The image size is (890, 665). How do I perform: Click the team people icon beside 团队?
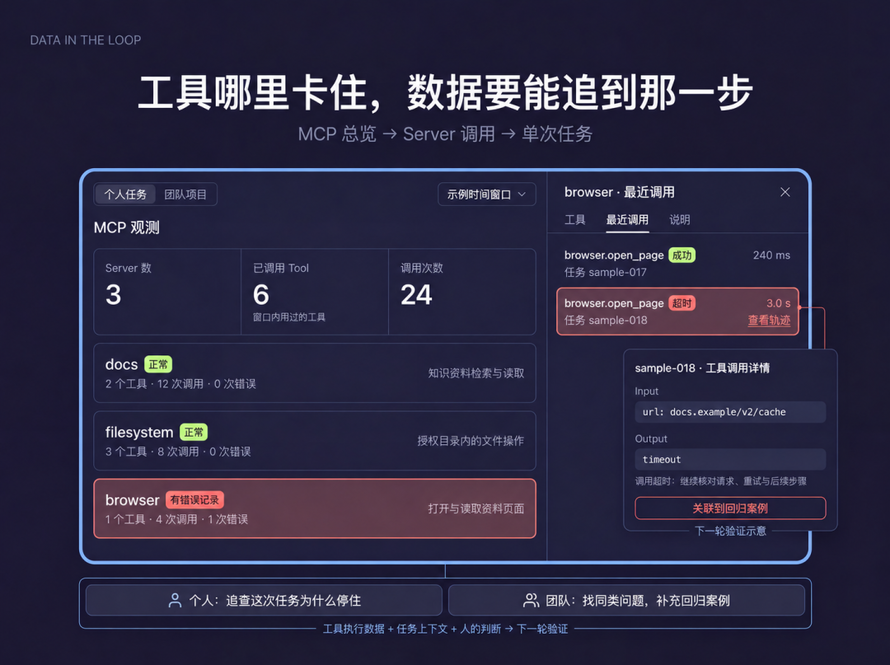pos(531,600)
